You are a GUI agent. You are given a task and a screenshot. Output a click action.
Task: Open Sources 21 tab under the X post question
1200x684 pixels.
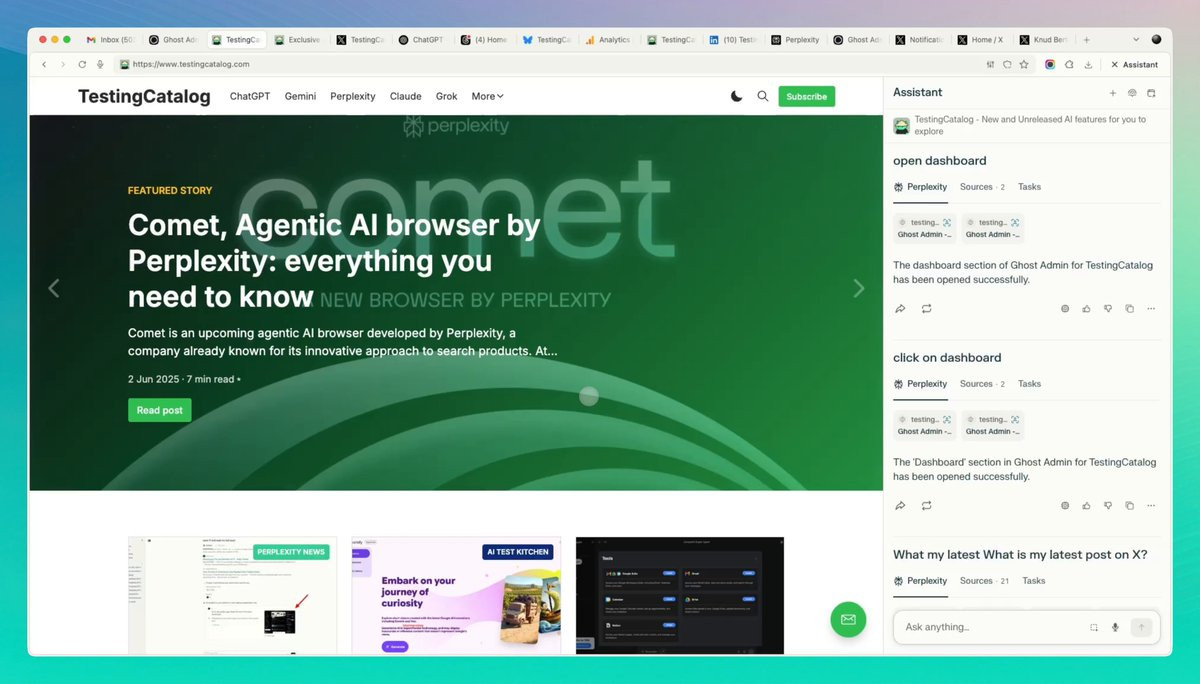click(x=984, y=581)
